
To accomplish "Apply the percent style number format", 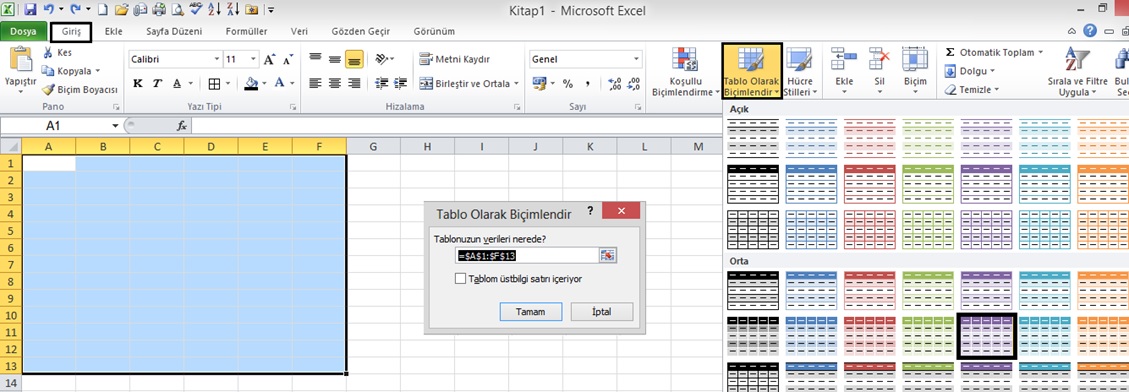I will 568,84.
